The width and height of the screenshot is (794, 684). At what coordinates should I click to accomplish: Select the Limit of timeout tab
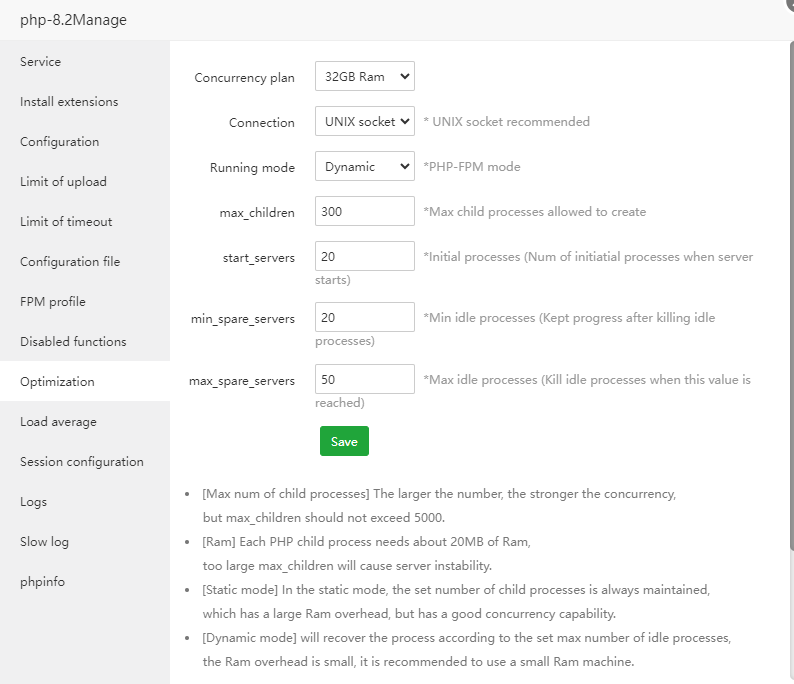[x=66, y=222]
